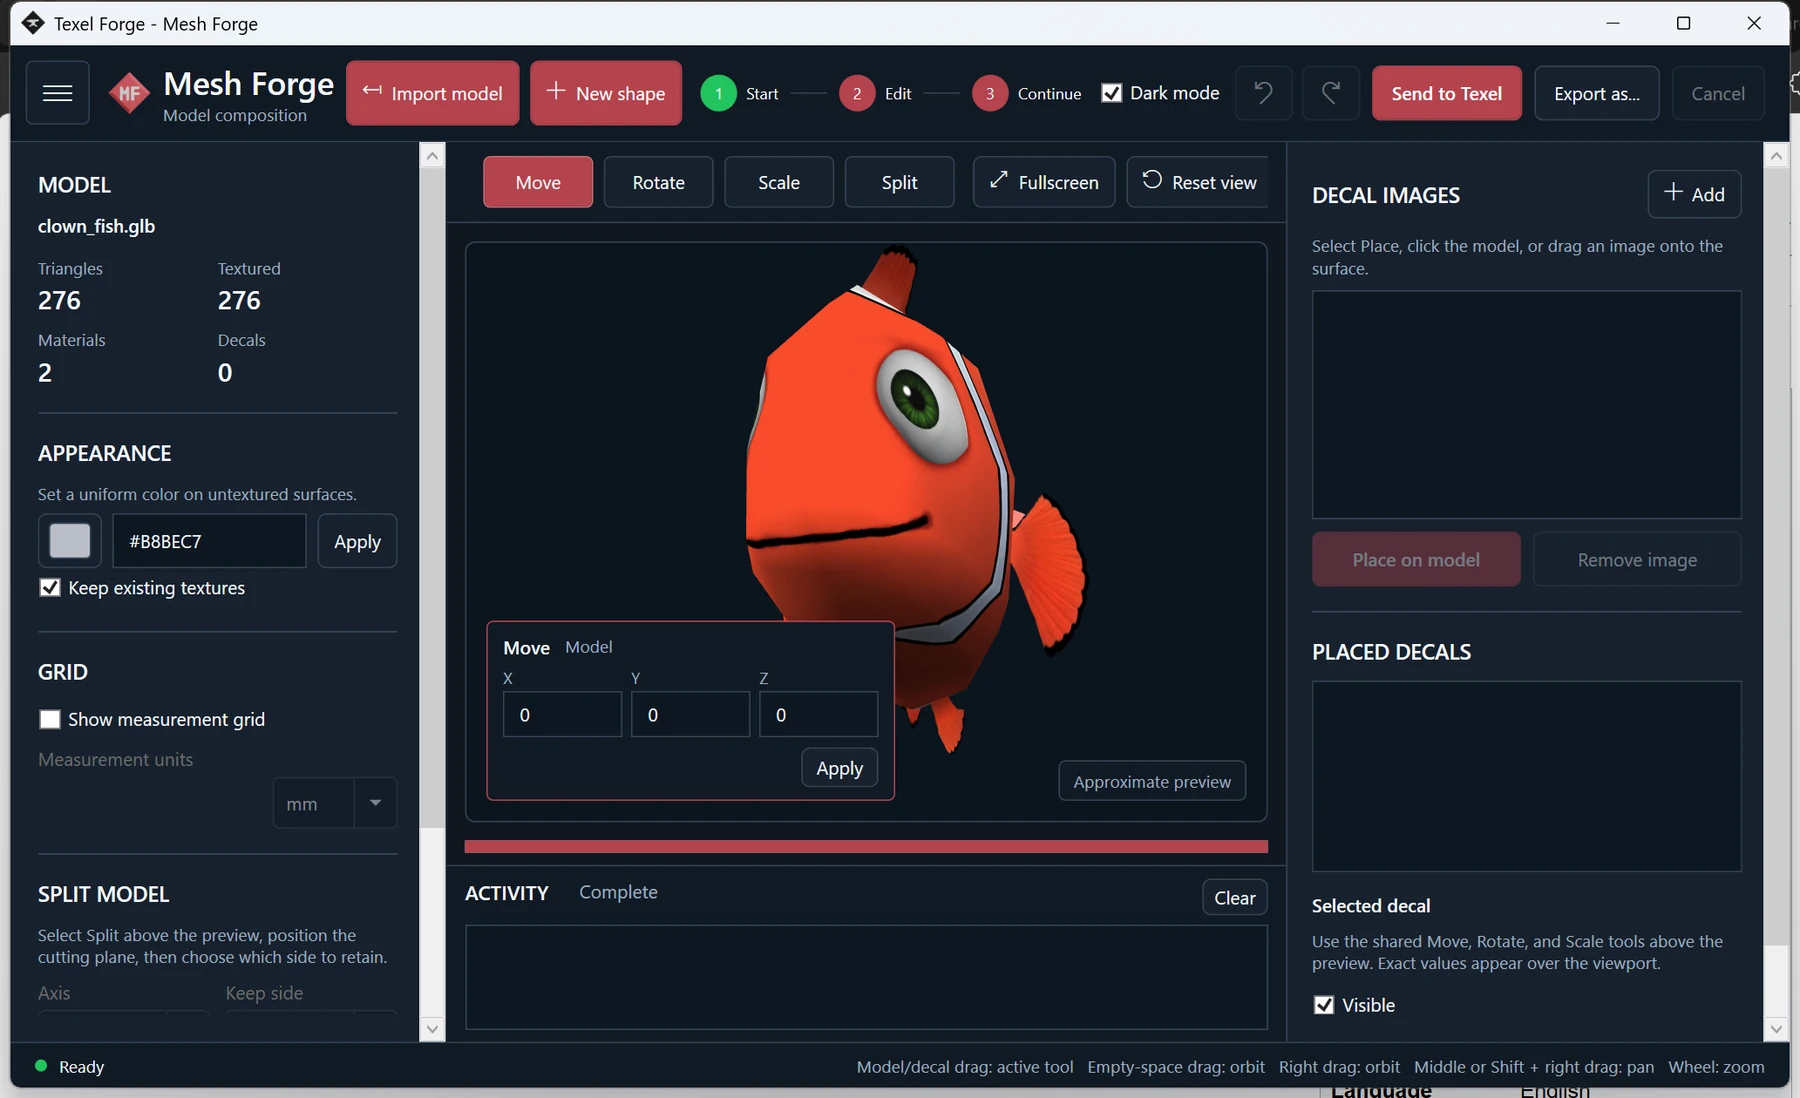
Task: Select the Split tool tab
Action: pyautogui.click(x=899, y=182)
